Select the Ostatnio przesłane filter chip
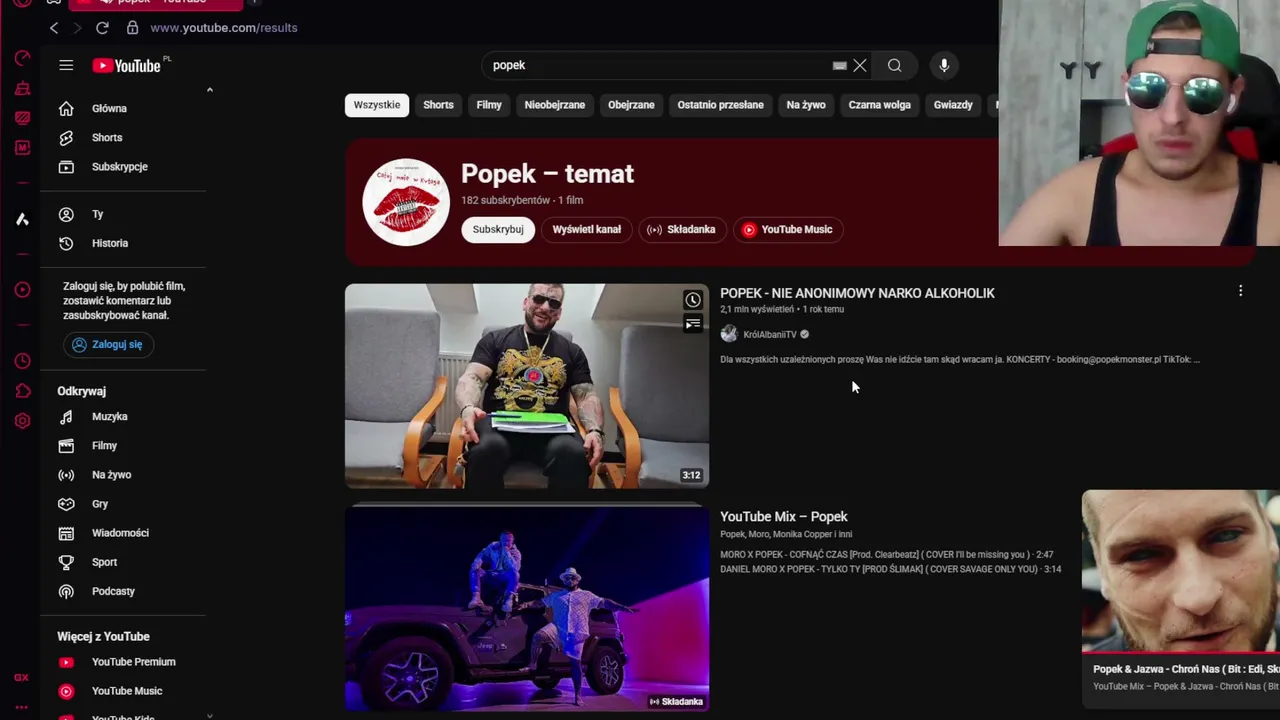The height and width of the screenshot is (720, 1280). (x=720, y=105)
